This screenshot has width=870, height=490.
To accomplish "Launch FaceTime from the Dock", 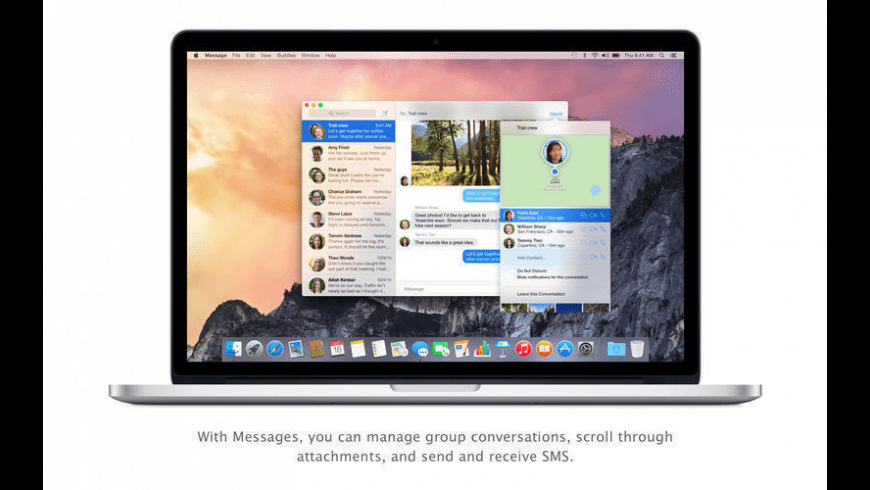I will click(441, 348).
